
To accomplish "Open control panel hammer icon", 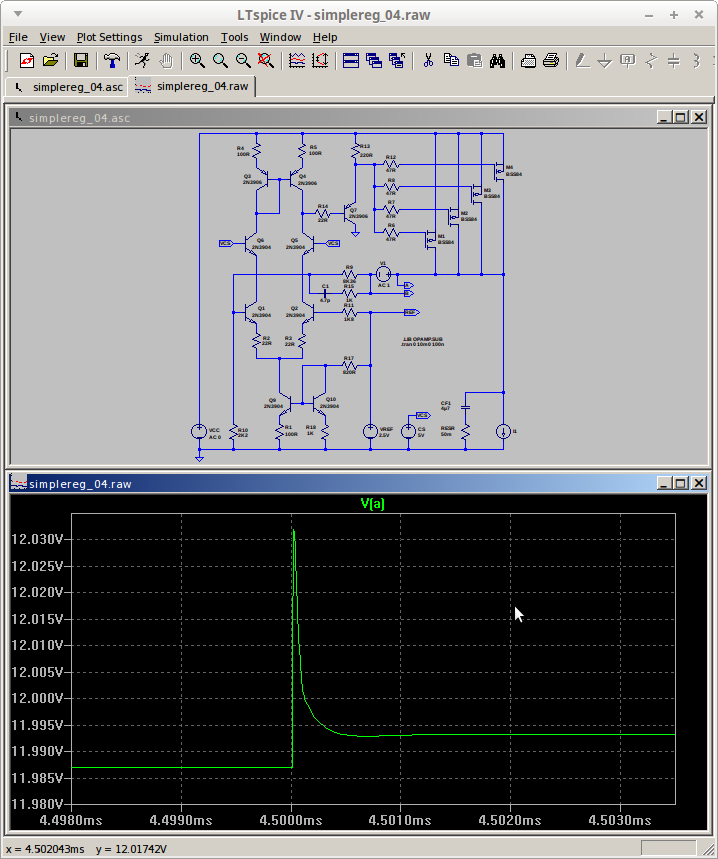I will click(x=112, y=61).
